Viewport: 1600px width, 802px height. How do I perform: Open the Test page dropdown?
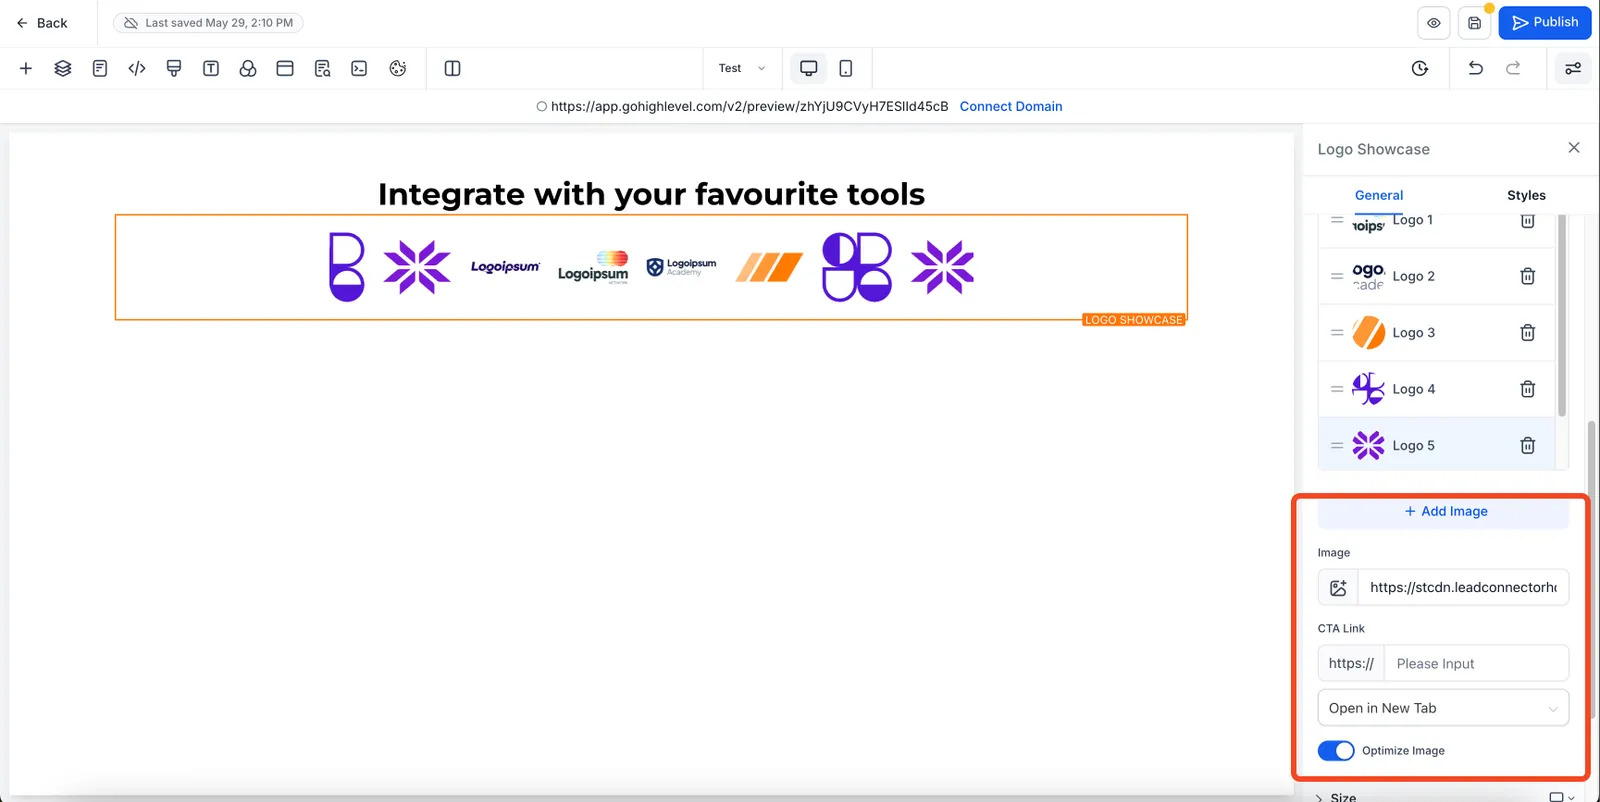[742, 68]
